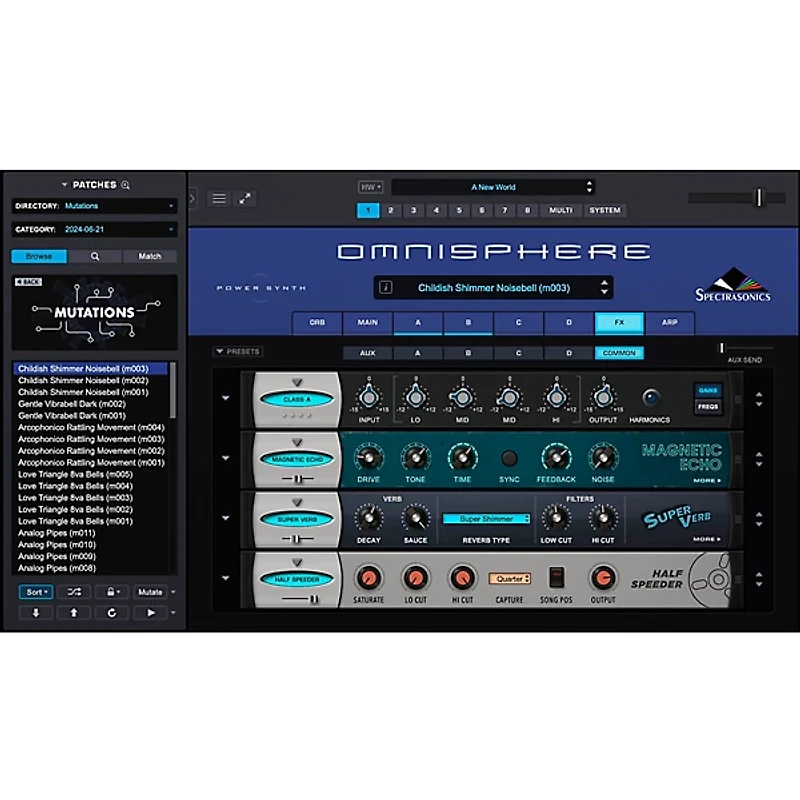Select the MULTI tab at the top
This screenshot has width=800, height=800.
560,210
